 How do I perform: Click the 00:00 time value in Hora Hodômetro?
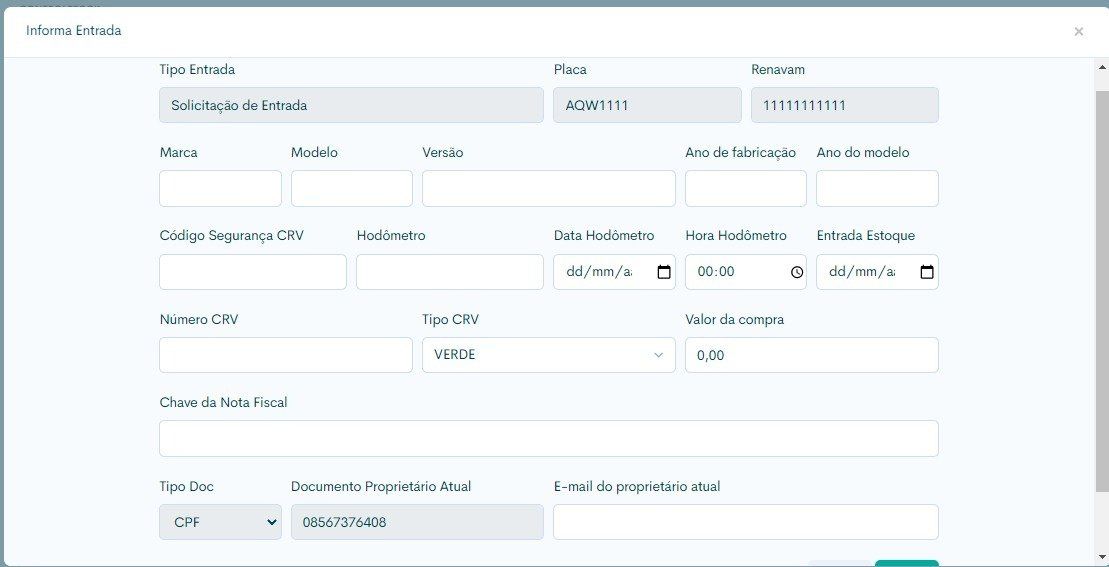716,272
